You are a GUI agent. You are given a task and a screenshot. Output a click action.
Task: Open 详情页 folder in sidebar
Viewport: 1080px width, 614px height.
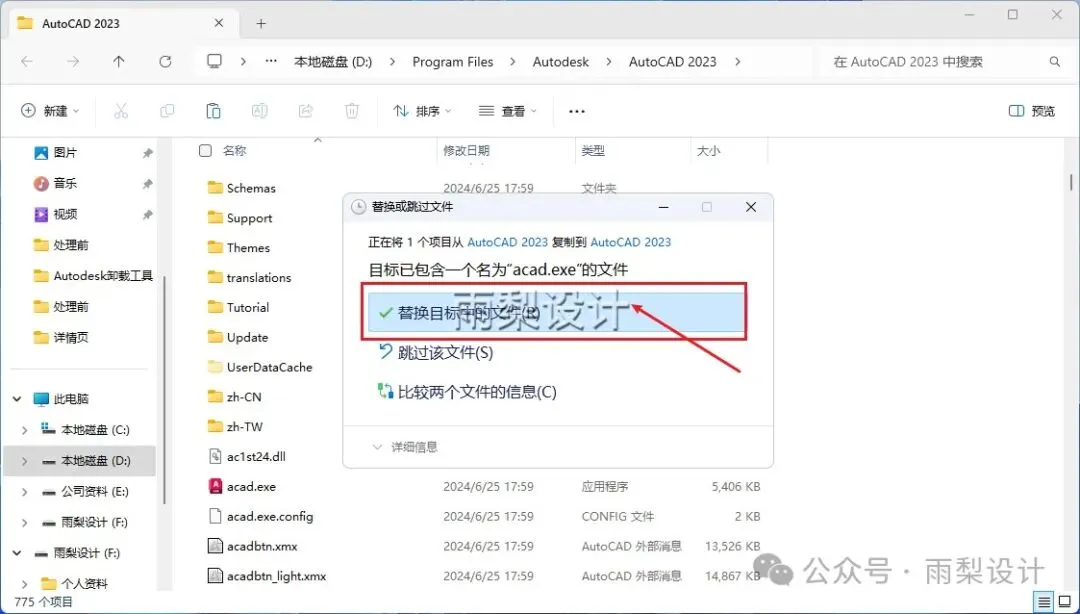point(61,337)
